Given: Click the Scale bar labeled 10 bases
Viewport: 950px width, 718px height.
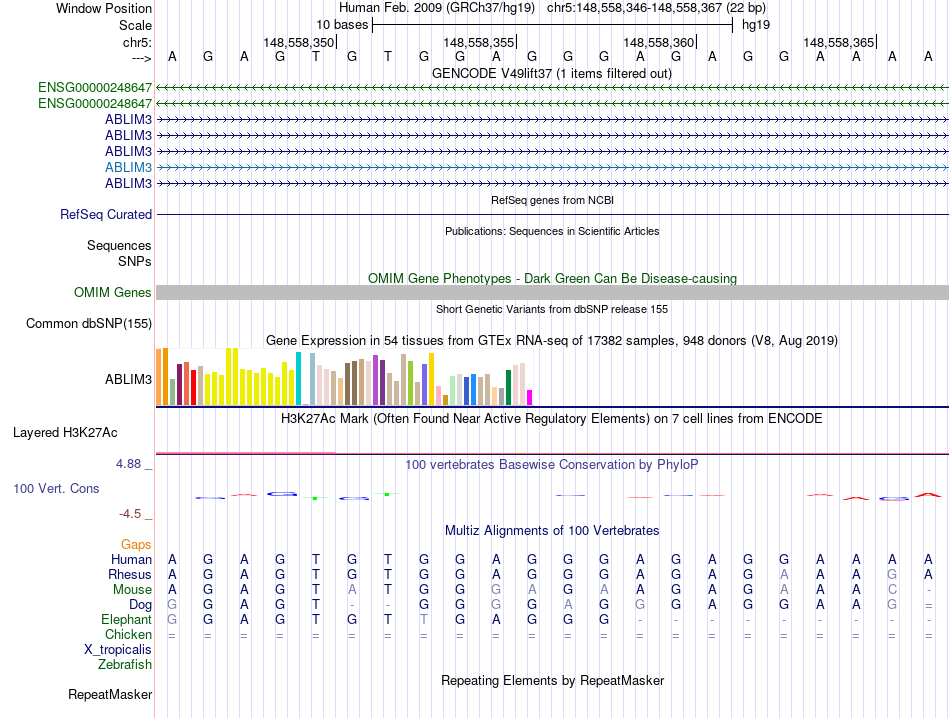Looking at the screenshot, I should pyautogui.click(x=551, y=24).
